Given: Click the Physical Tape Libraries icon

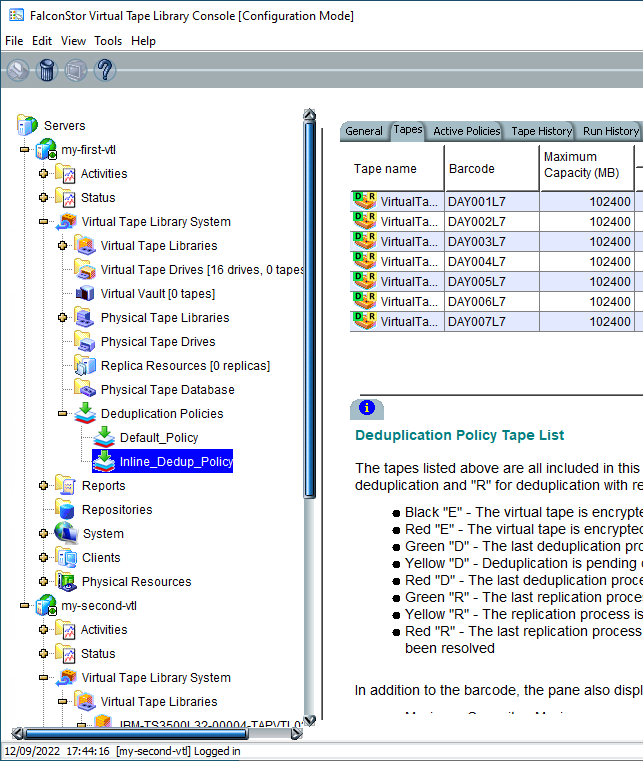Looking at the screenshot, I should (x=85, y=317).
